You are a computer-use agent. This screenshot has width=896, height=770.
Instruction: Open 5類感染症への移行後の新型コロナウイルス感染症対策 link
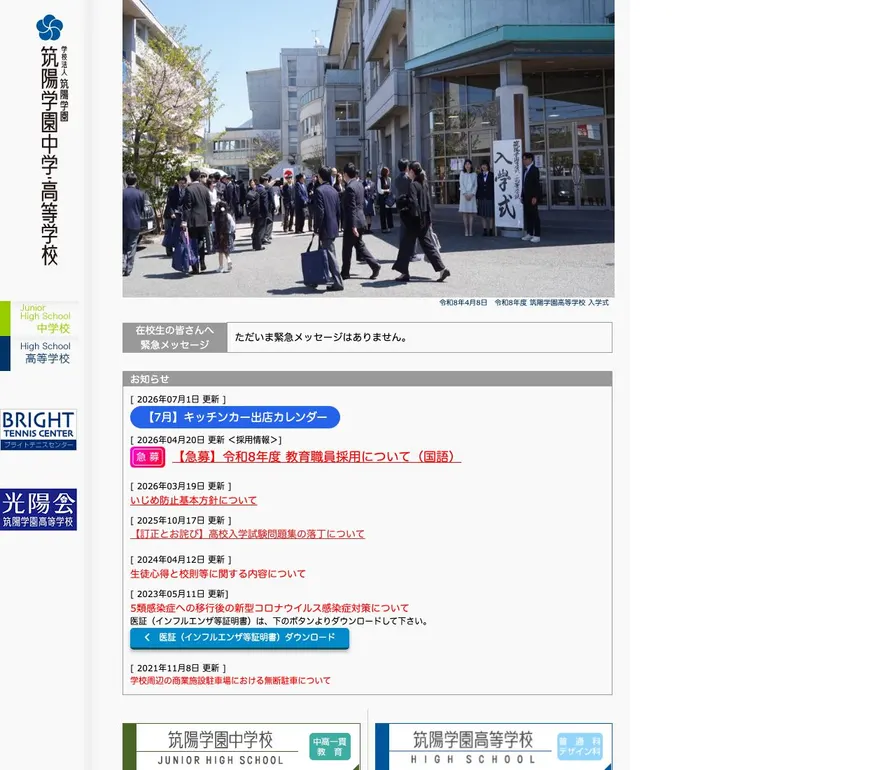[270, 608]
